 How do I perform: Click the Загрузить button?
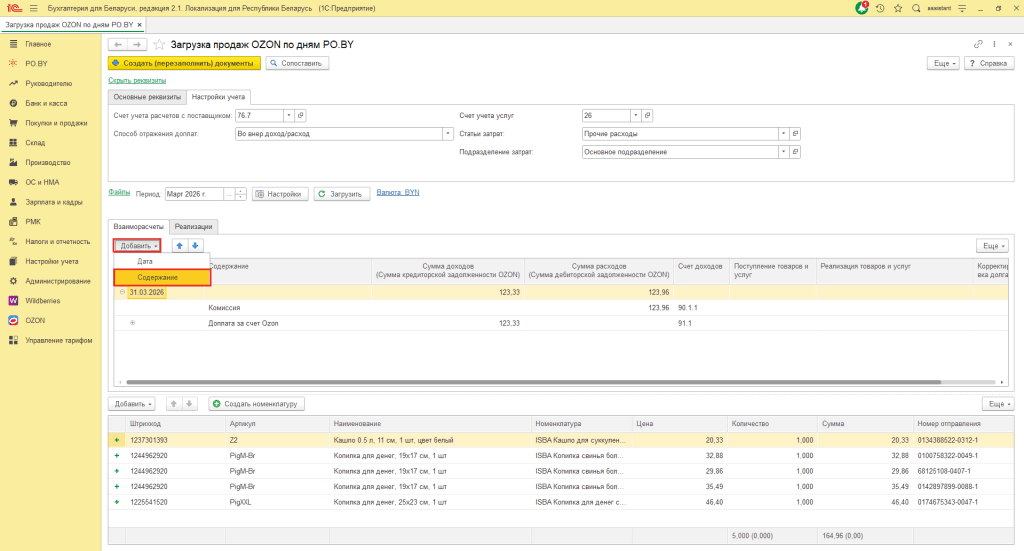tap(342, 194)
